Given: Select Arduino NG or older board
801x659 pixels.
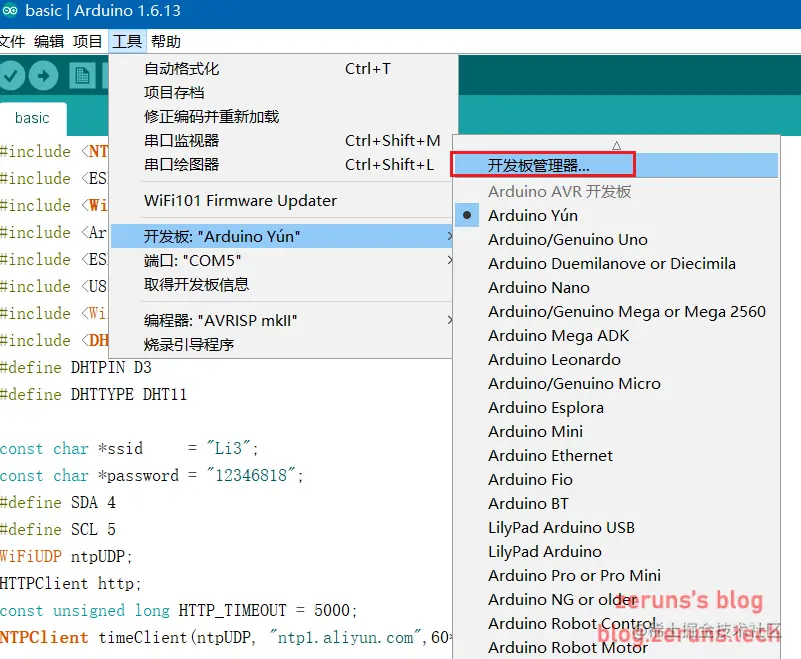Looking at the screenshot, I should tap(616, 600).
